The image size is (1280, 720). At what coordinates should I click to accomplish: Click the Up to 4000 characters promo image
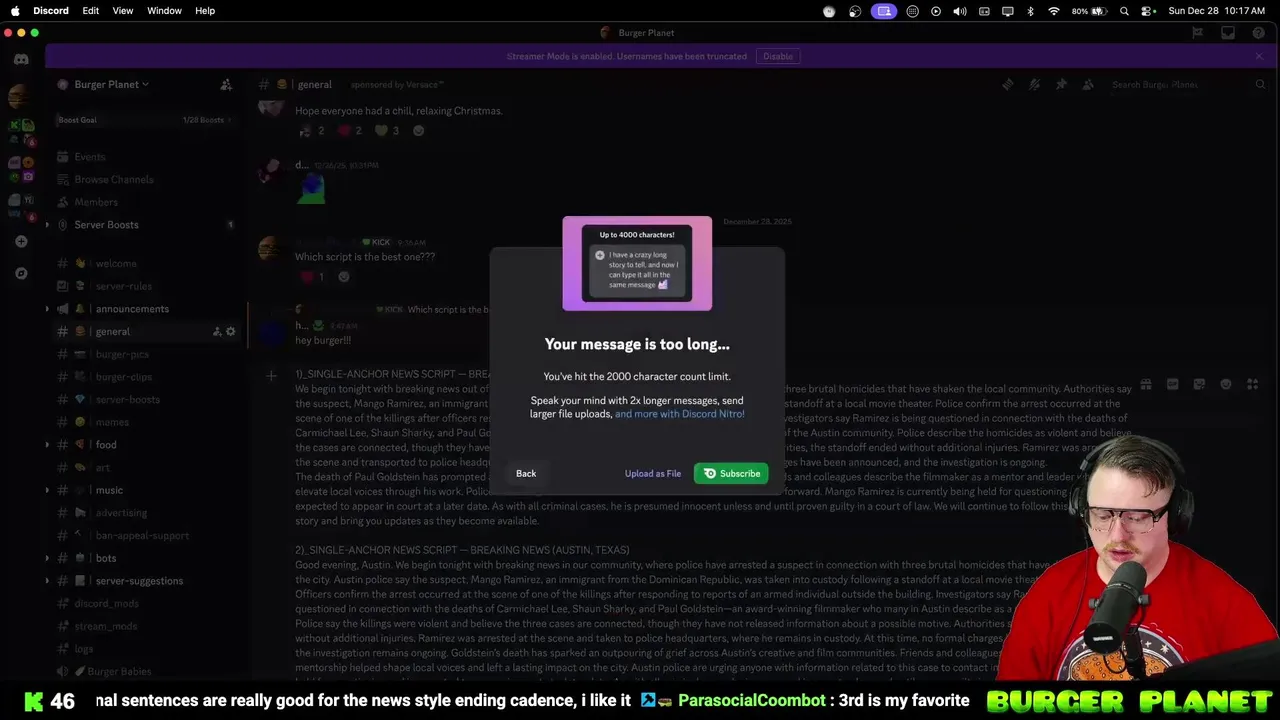(x=637, y=263)
